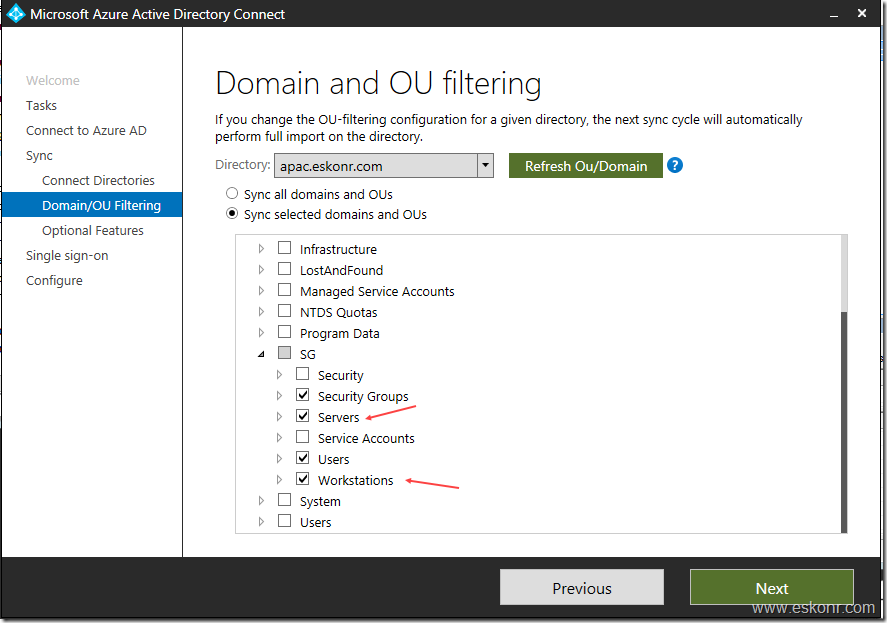Go to Optional Features in the sidebar
Image resolution: width=887 pixels, height=623 pixels.
(92, 230)
